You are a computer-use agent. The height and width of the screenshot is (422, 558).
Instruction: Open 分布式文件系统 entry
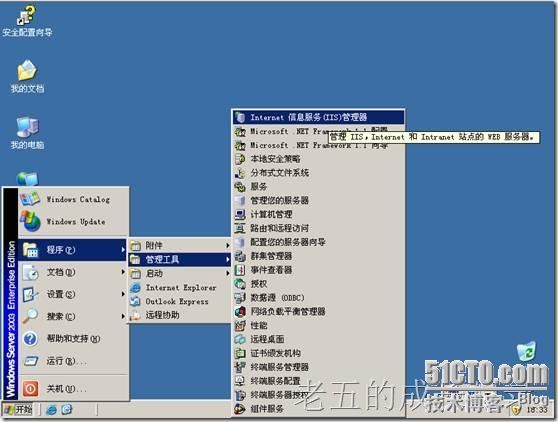(x=318, y=173)
